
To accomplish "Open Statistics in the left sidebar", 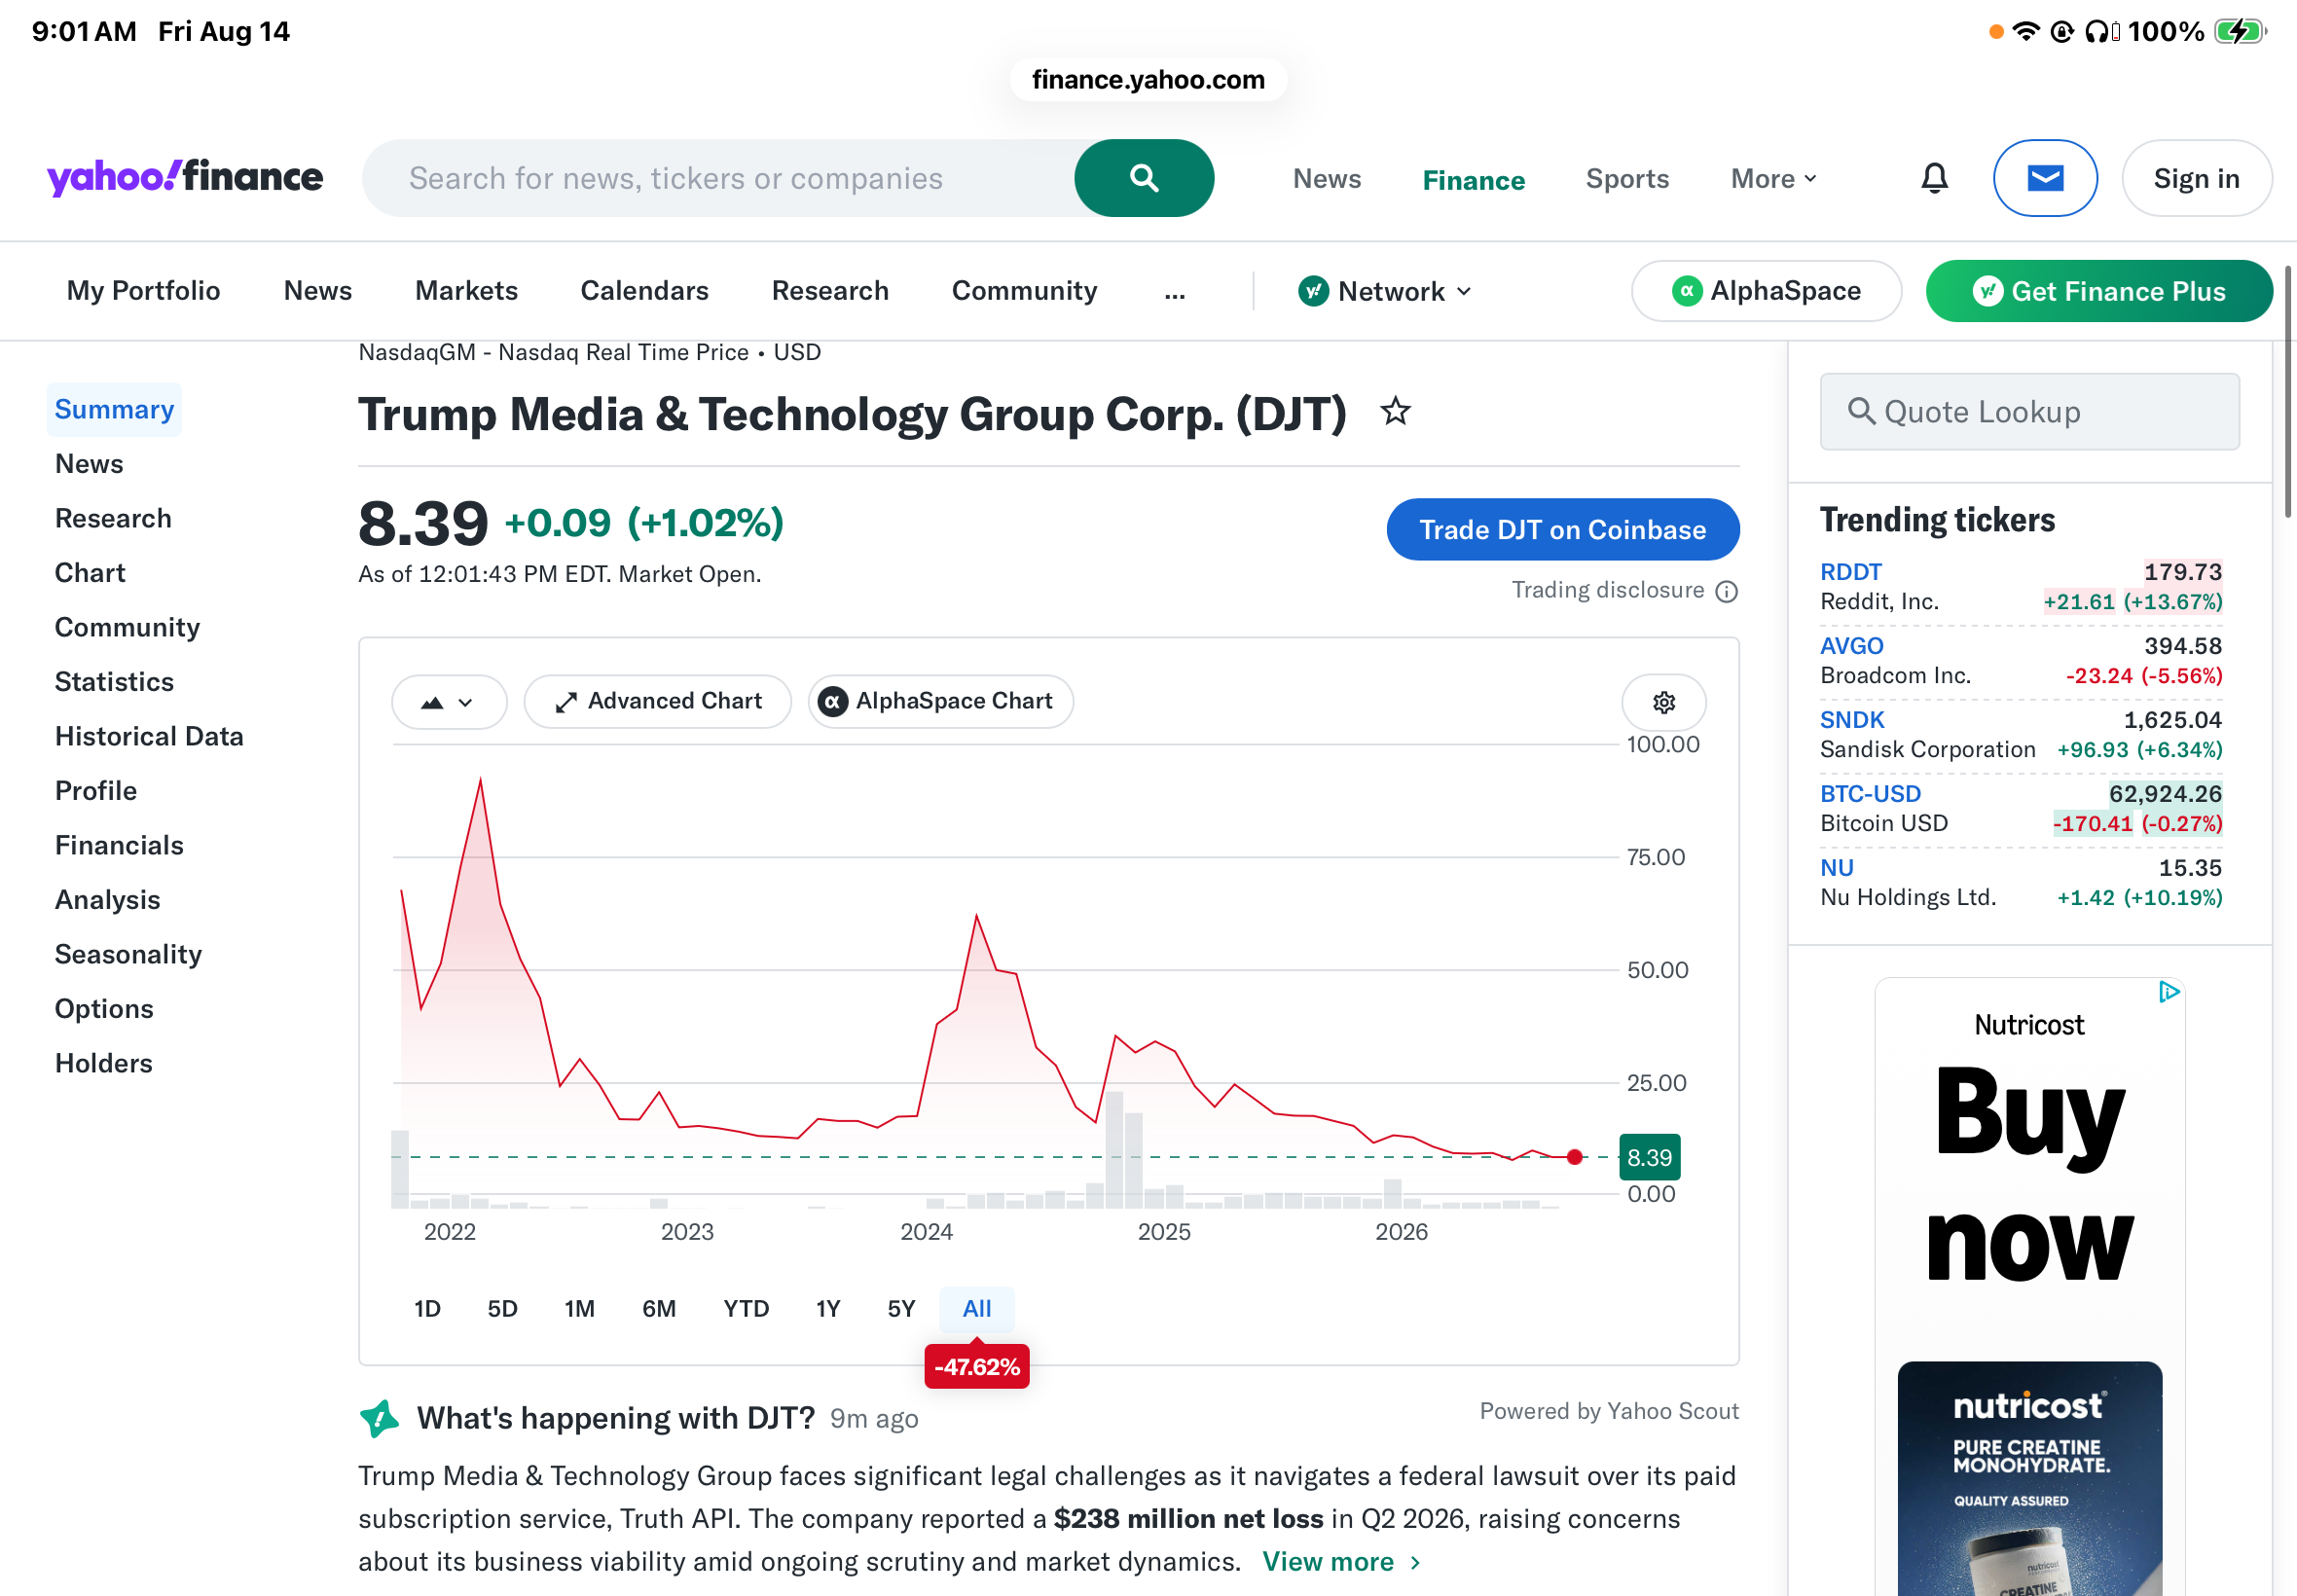I will click(x=114, y=682).
